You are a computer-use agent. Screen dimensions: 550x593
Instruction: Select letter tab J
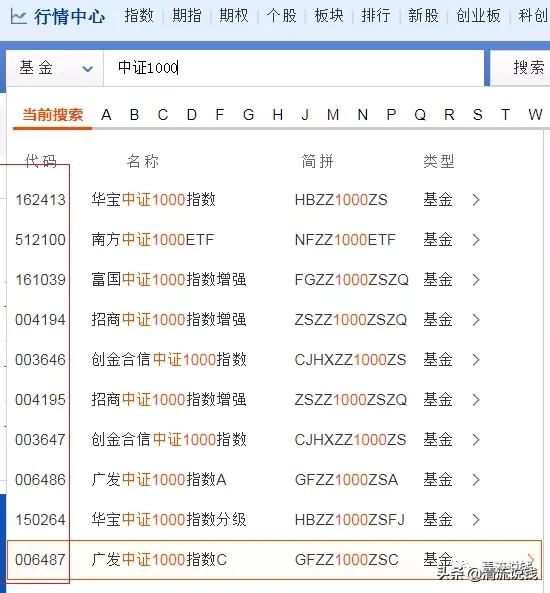click(x=305, y=115)
